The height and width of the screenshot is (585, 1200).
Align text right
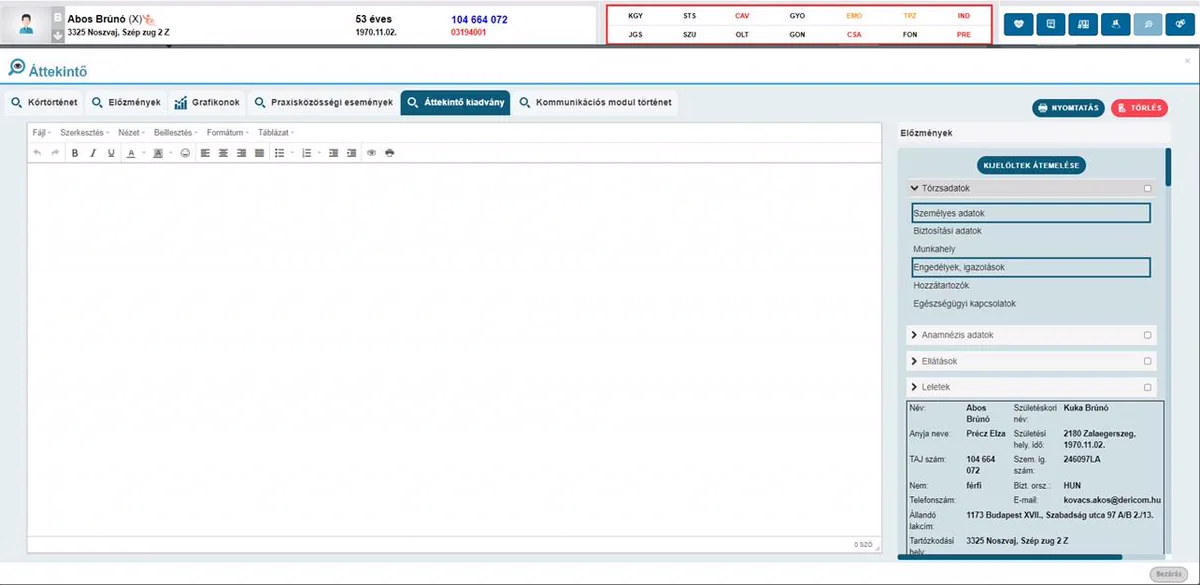point(242,153)
